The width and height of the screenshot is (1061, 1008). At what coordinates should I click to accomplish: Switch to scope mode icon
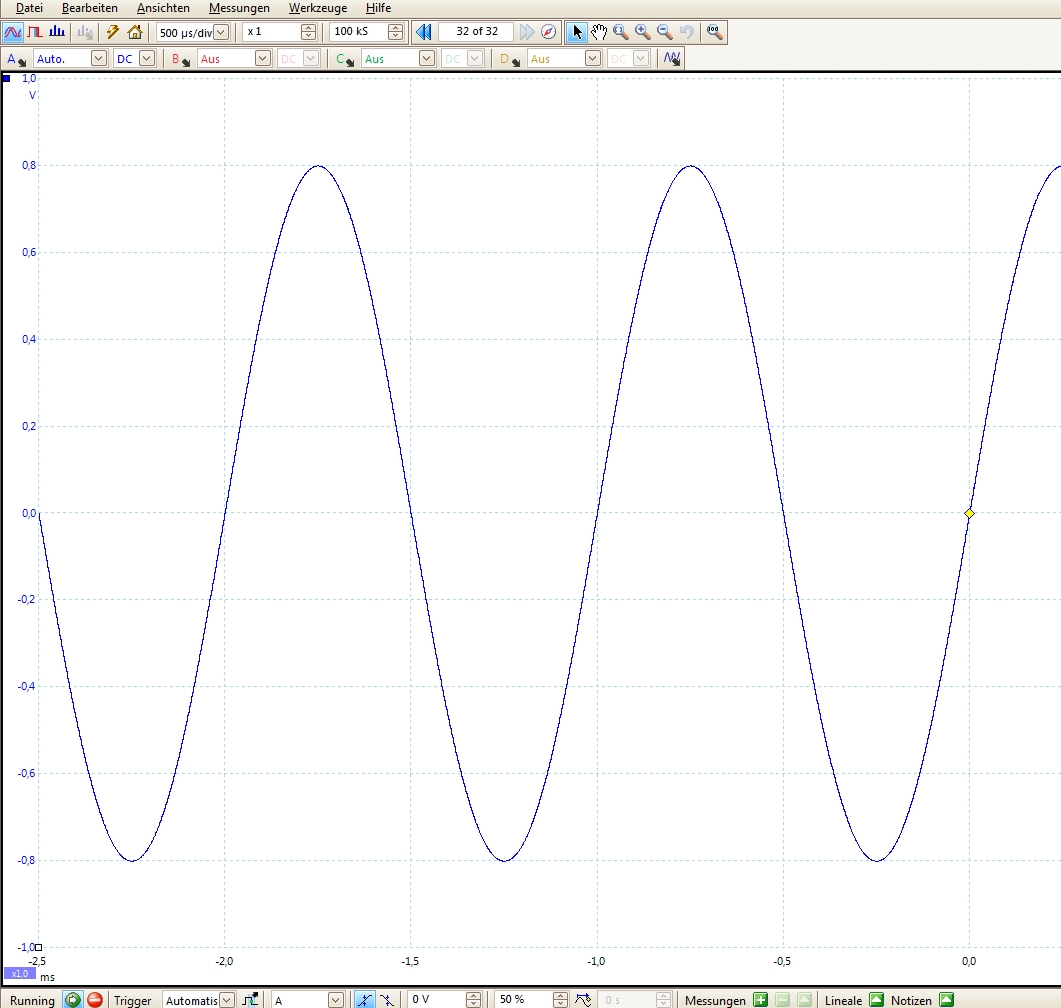tap(13, 32)
